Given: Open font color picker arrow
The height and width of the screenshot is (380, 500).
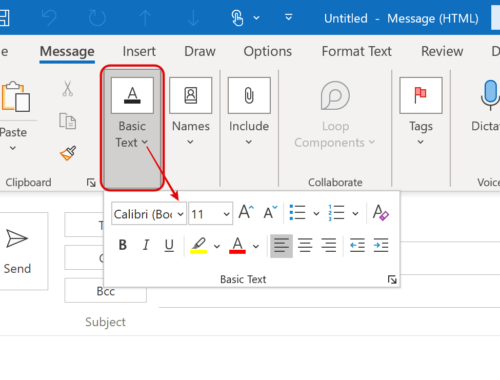Looking at the screenshot, I should [x=256, y=246].
